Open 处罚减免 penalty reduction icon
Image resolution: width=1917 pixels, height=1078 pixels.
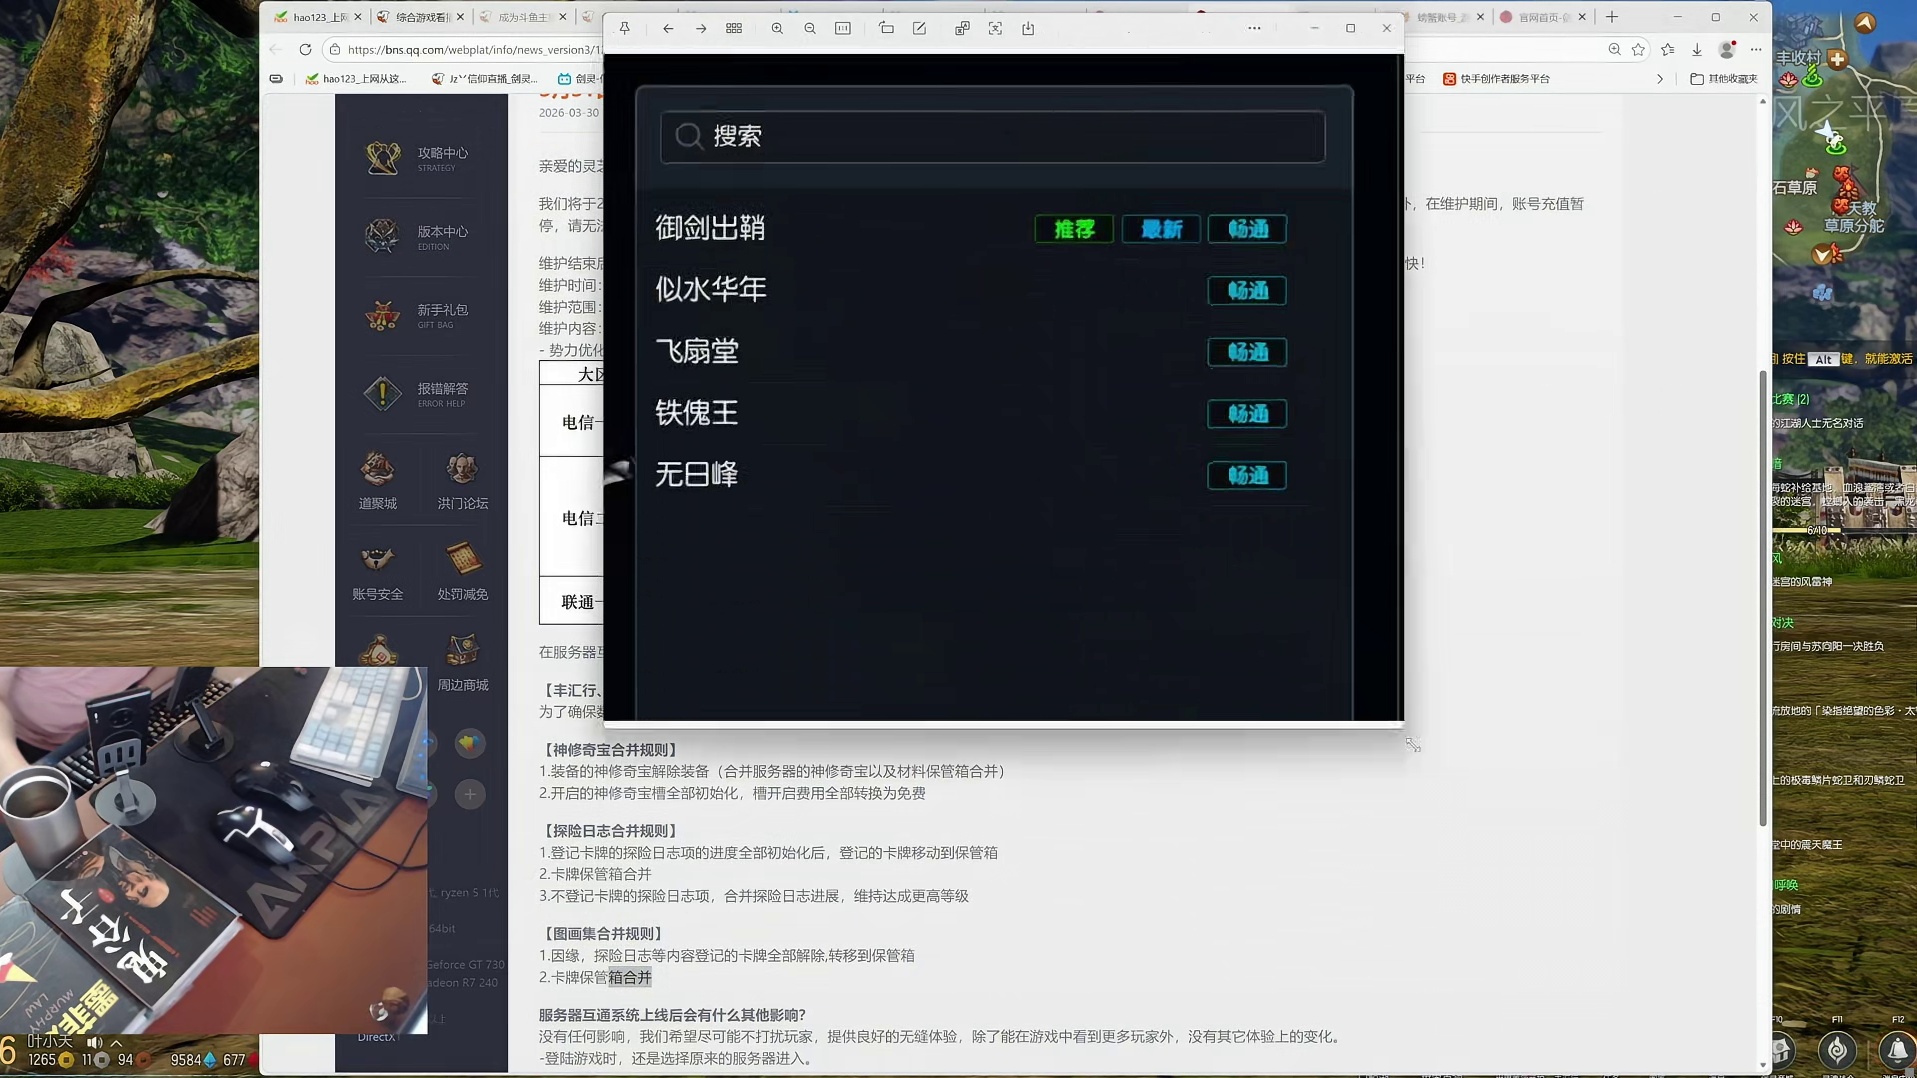click(x=462, y=571)
